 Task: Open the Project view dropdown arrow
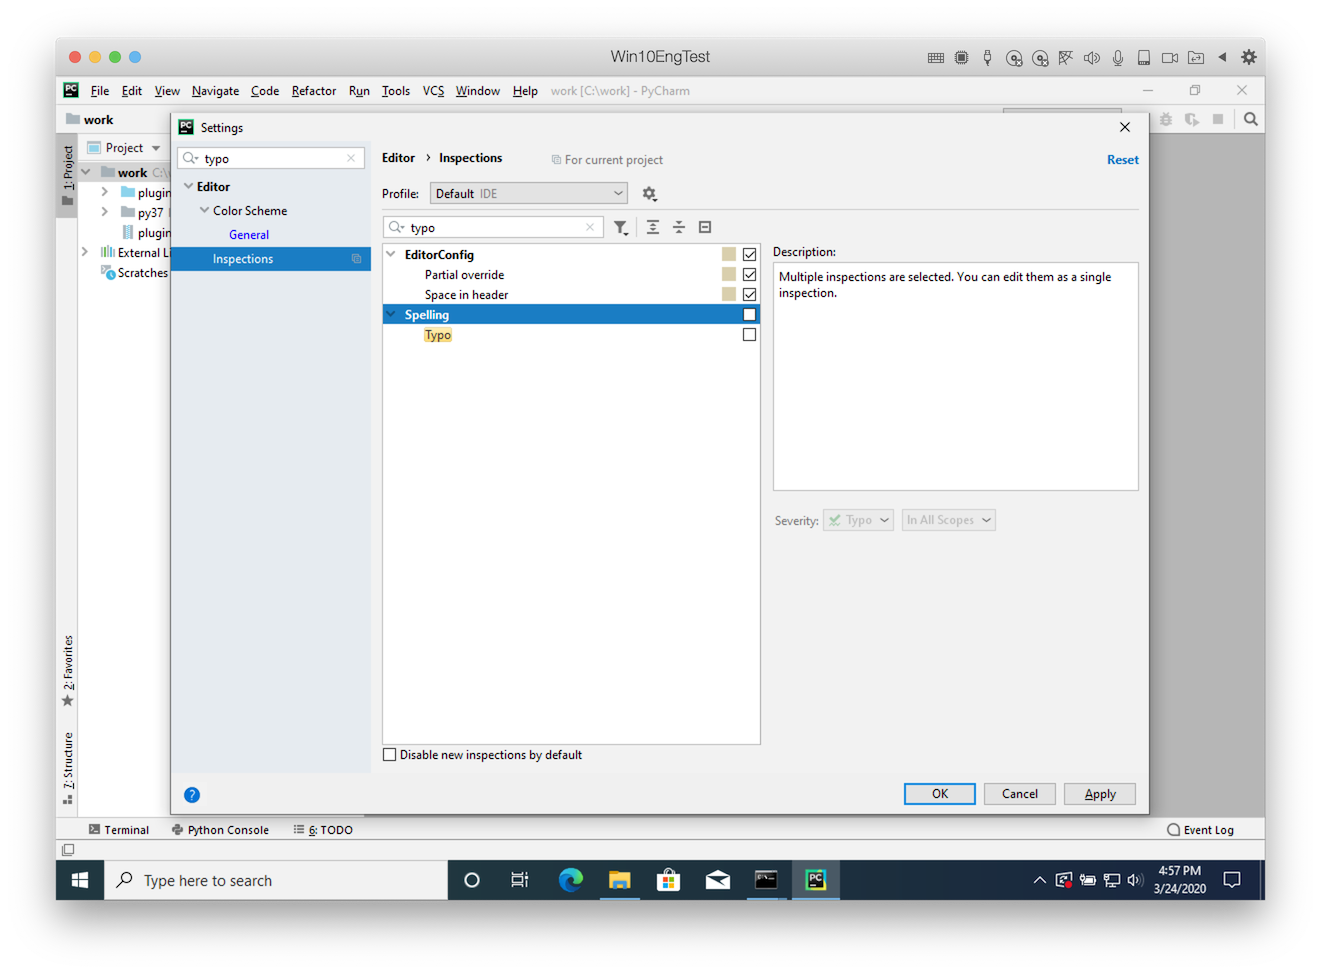(x=156, y=148)
